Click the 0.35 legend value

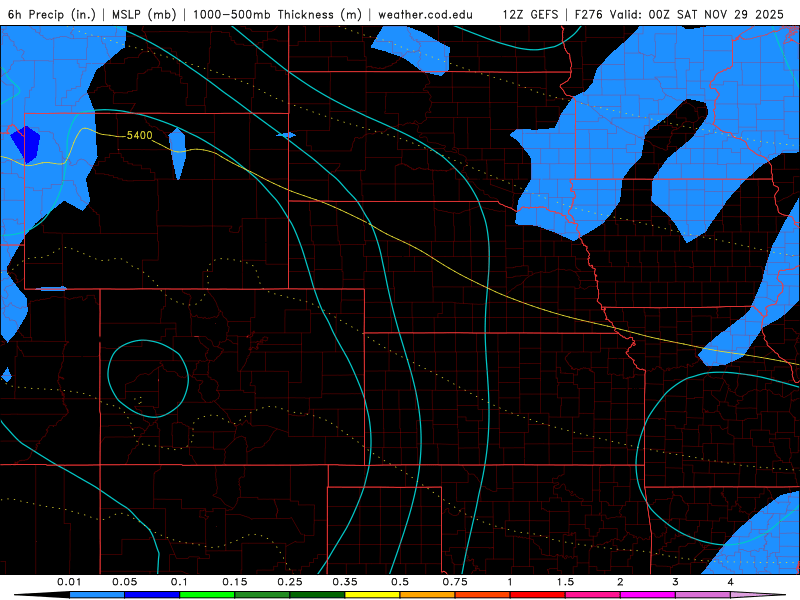pos(345,582)
